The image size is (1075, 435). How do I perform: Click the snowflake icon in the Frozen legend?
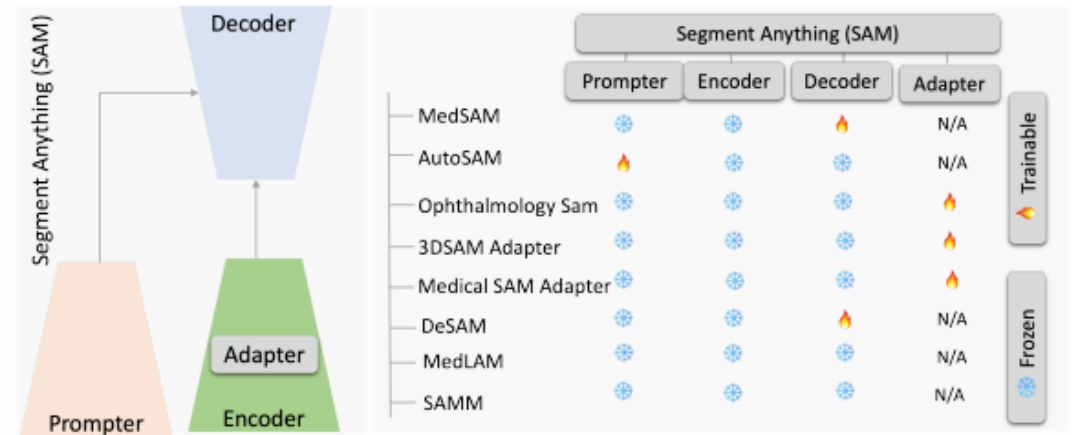coord(1027,388)
